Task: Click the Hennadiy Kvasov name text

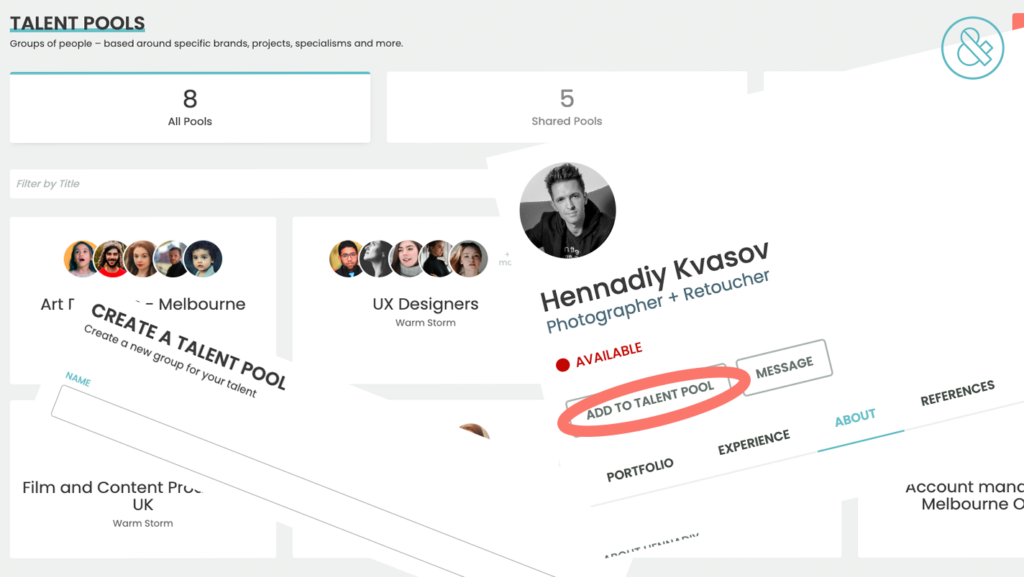Action: click(654, 276)
